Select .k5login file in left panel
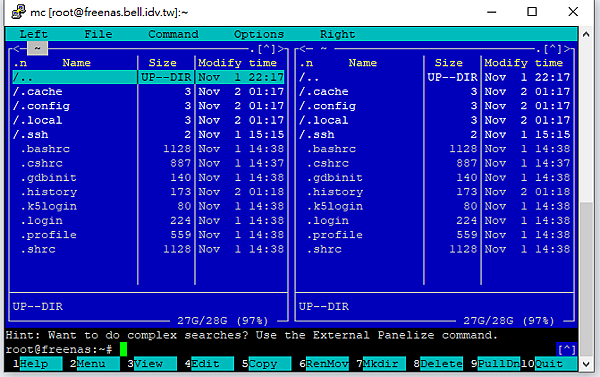This screenshot has width=600, height=377. click(148, 206)
